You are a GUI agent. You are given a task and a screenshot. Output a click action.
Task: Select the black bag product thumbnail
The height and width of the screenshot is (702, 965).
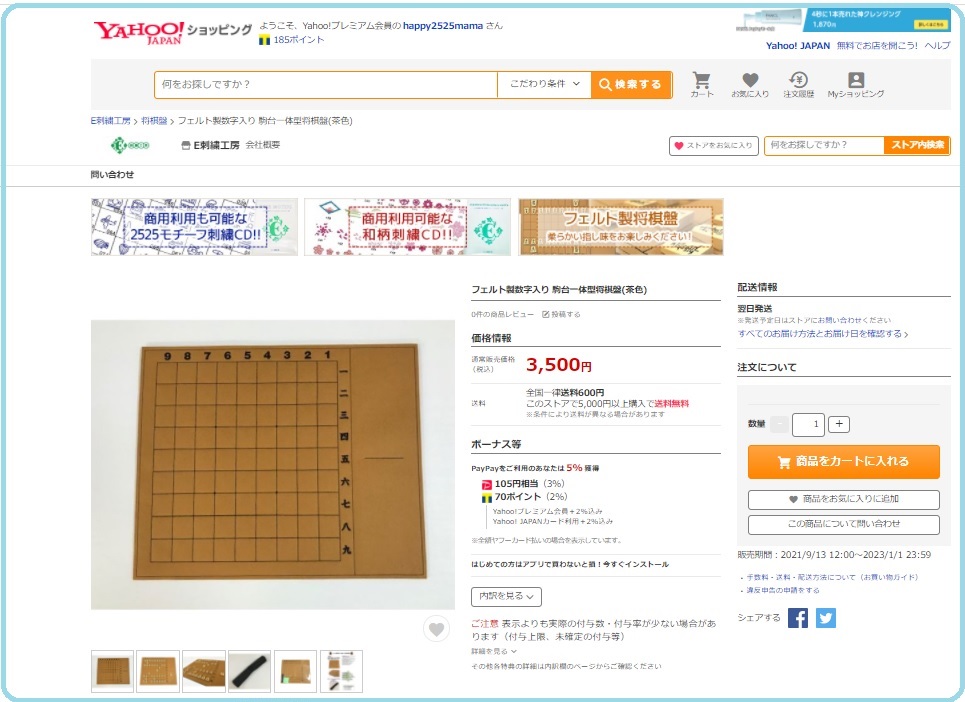[249, 671]
